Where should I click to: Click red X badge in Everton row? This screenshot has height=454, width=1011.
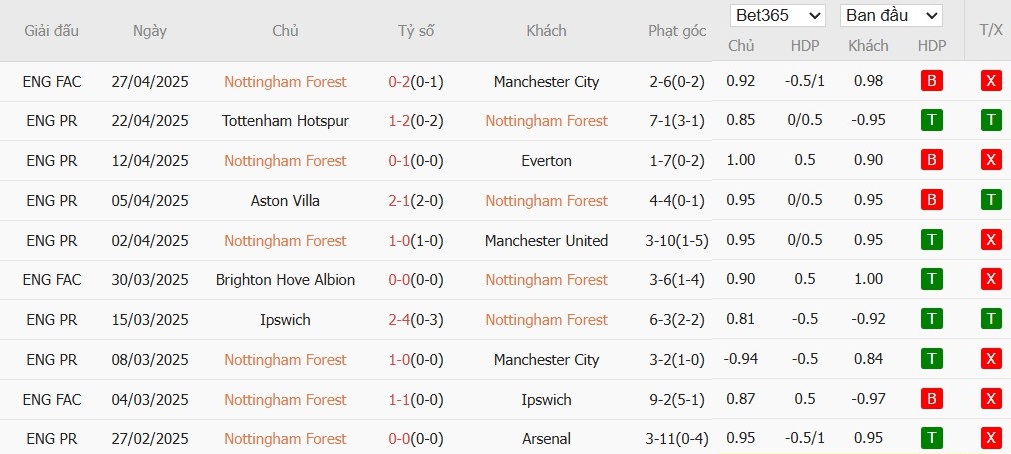coord(991,161)
